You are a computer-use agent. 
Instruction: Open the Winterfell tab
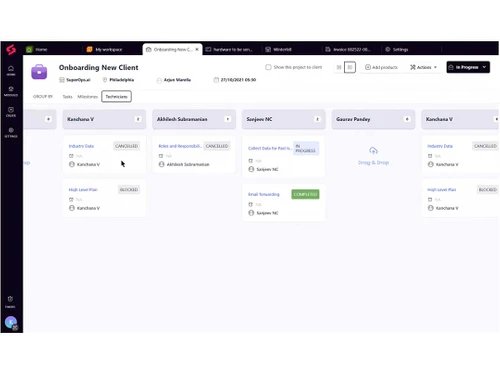coord(278,49)
